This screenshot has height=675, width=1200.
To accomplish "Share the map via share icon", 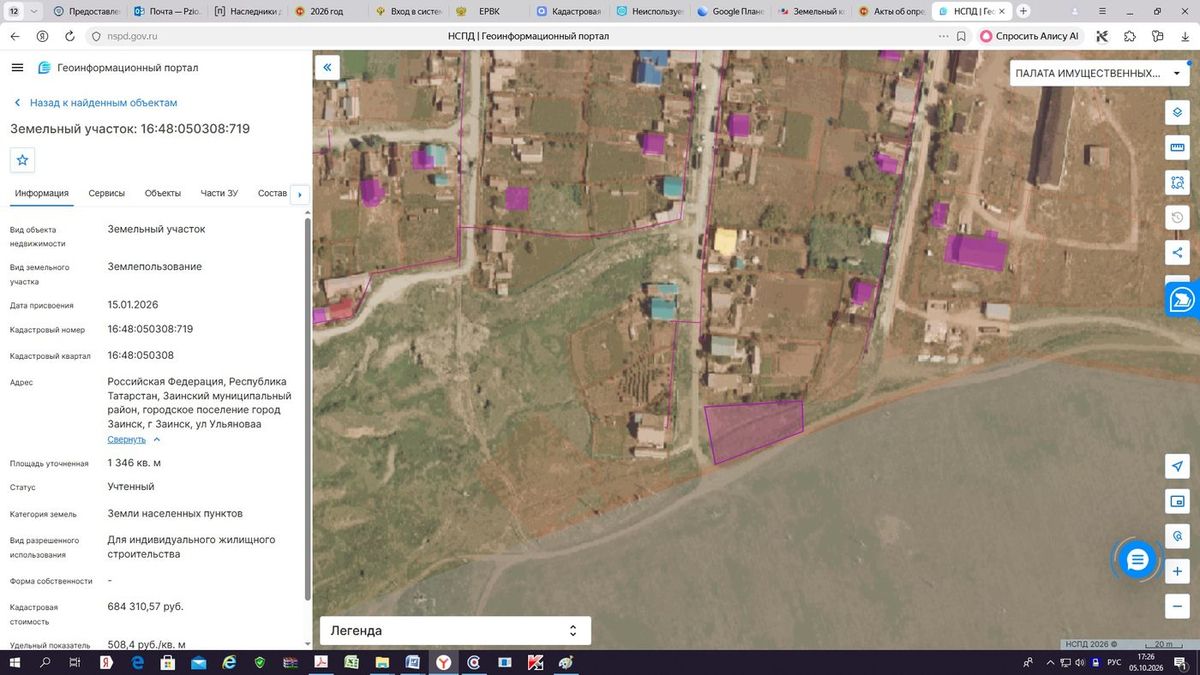I will coord(1178,253).
